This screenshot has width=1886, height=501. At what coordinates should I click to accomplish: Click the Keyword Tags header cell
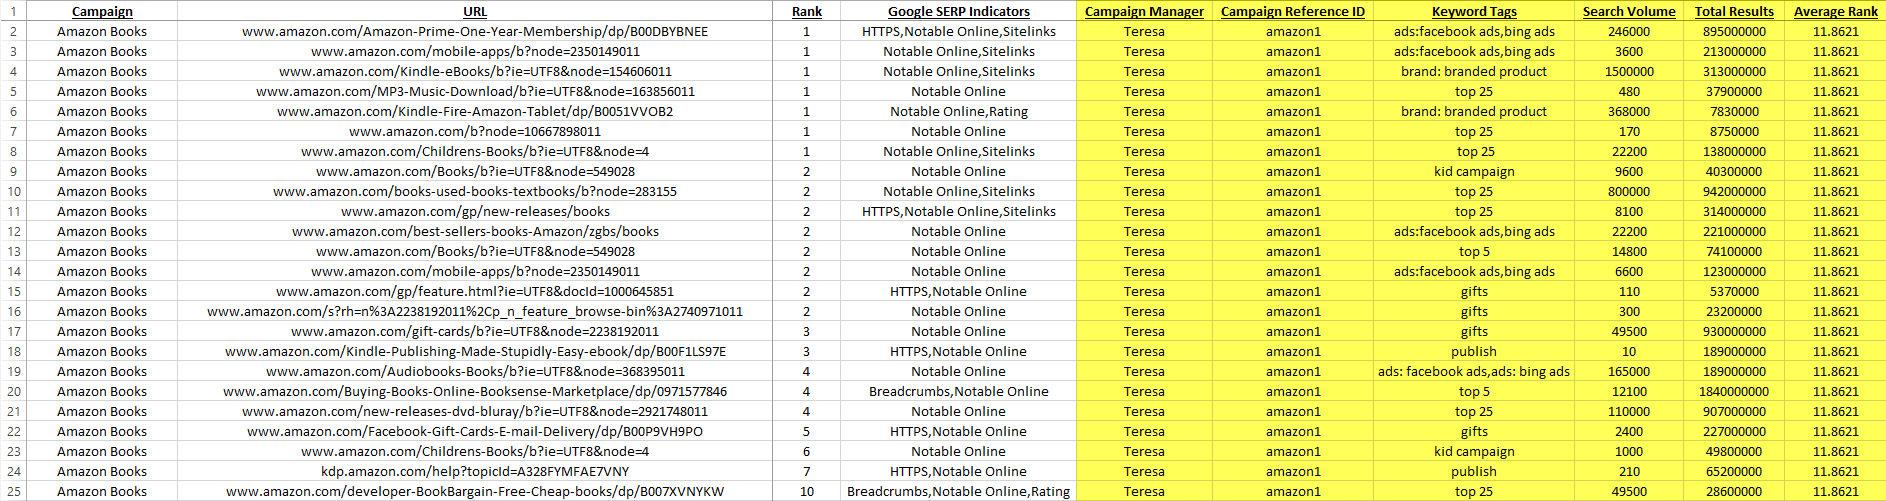pyautogui.click(x=1474, y=11)
